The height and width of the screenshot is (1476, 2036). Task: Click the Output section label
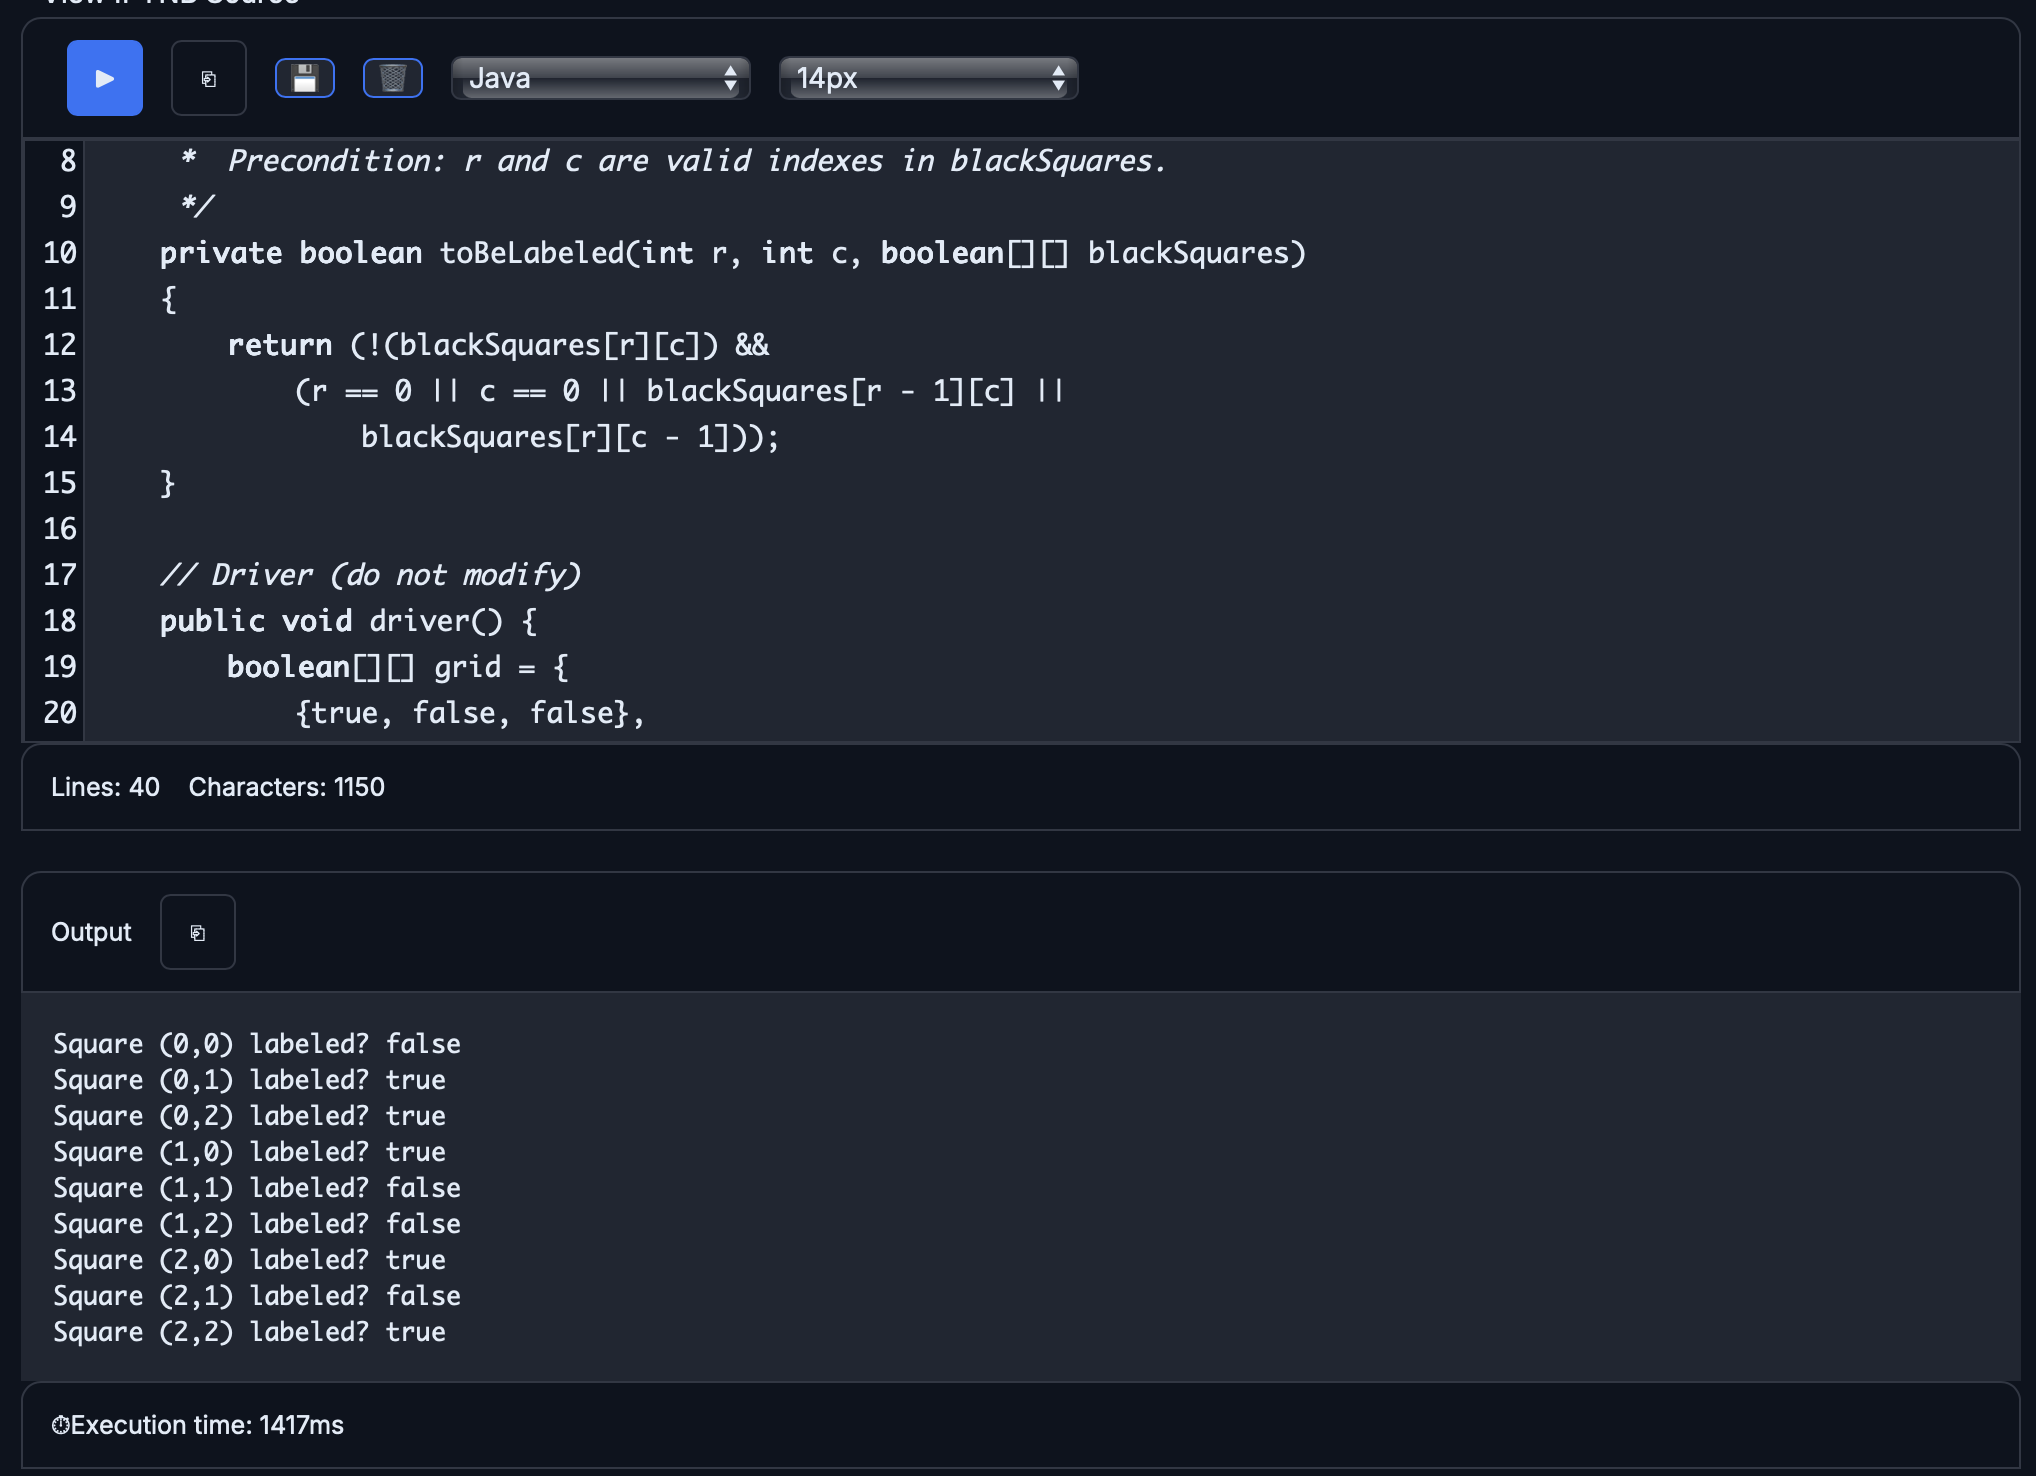(91, 931)
